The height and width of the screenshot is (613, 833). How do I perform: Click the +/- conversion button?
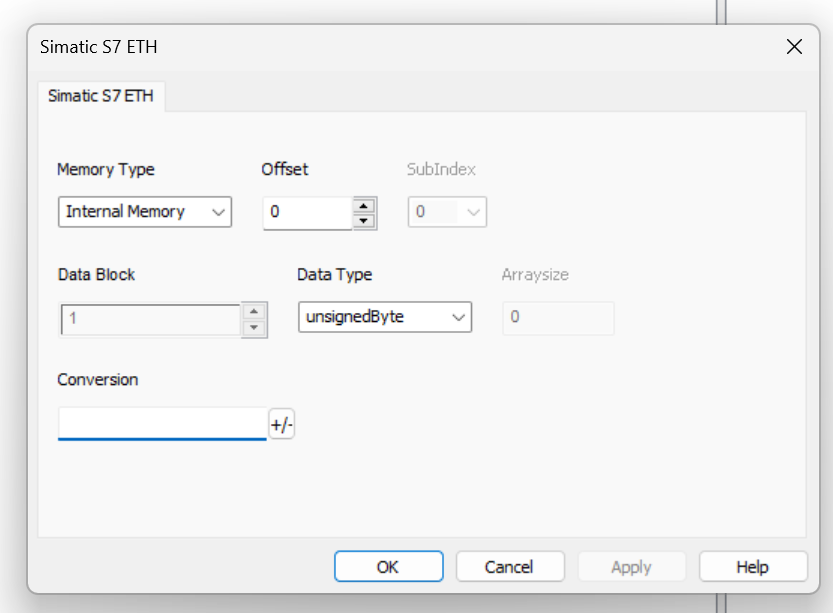pyautogui.click(x=282, y=424)
